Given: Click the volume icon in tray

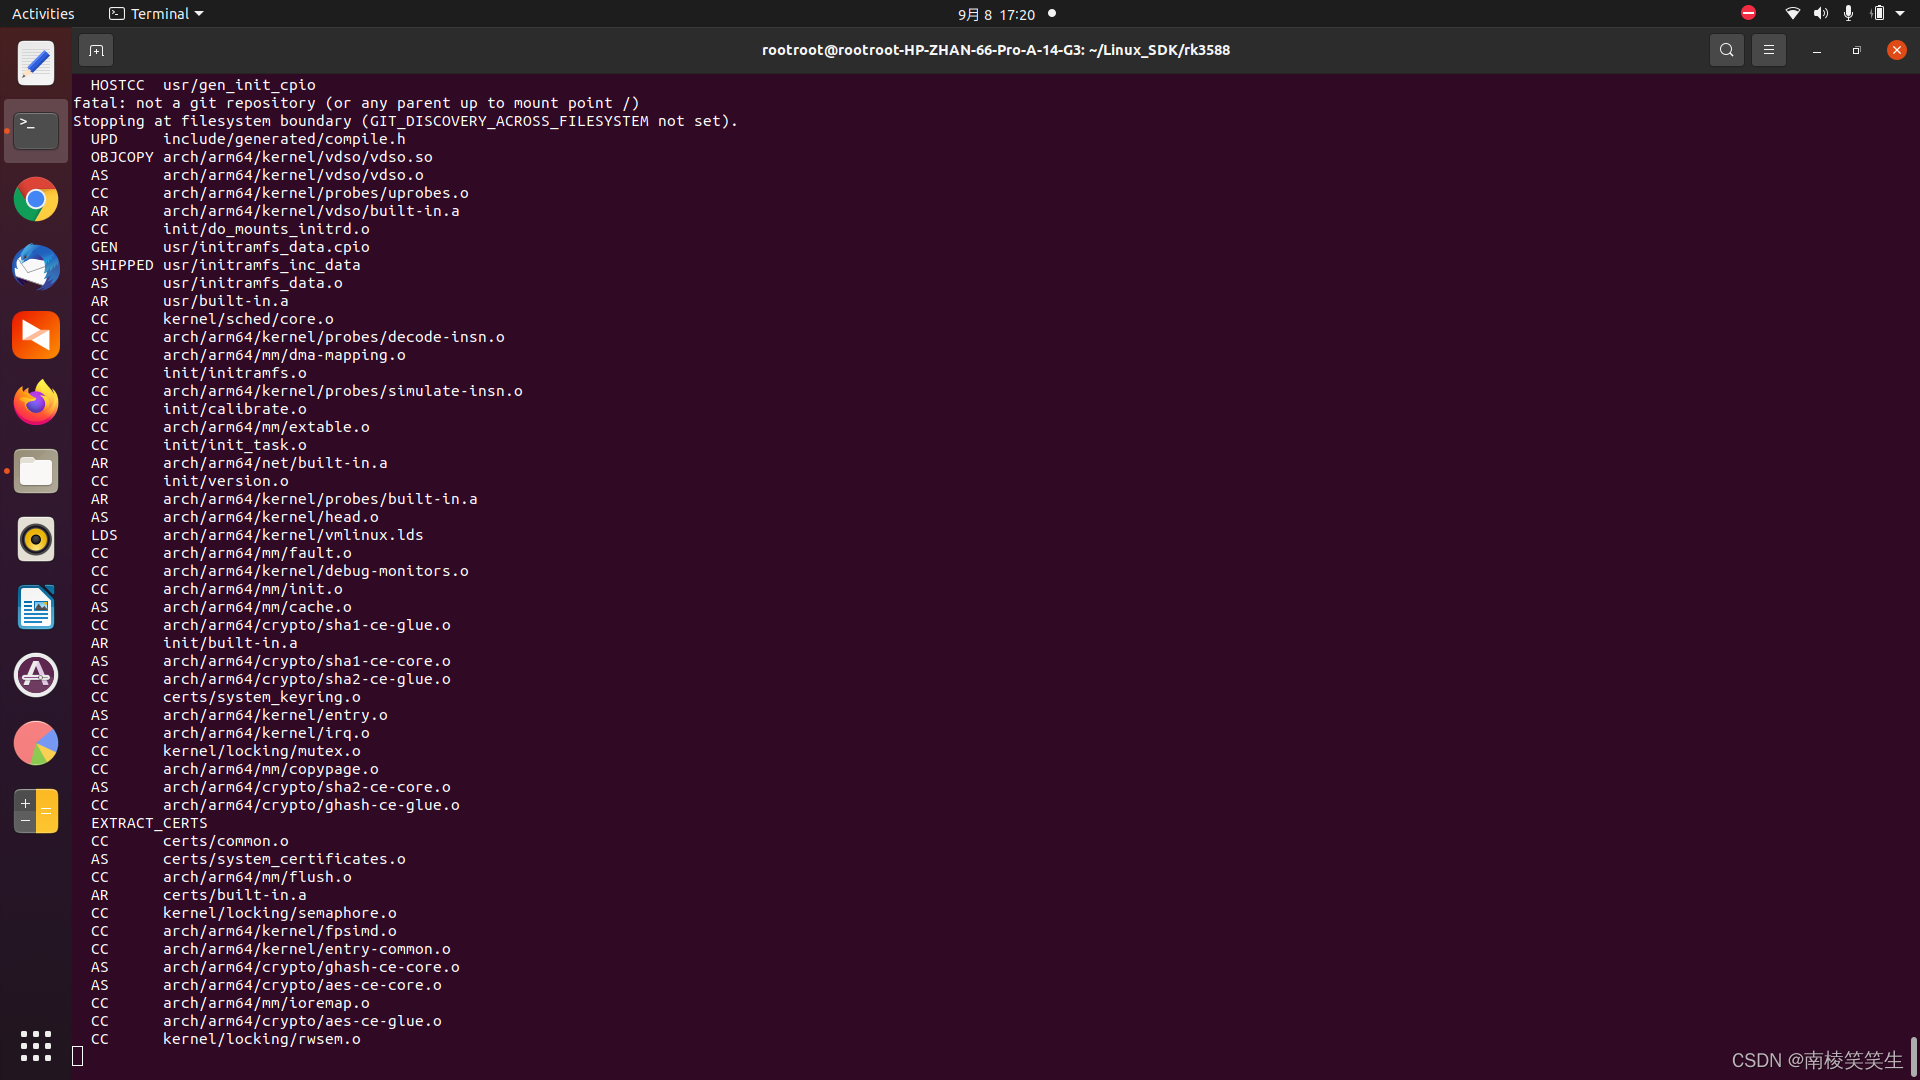Looking at the screenshot, I should coord(1820,14).
